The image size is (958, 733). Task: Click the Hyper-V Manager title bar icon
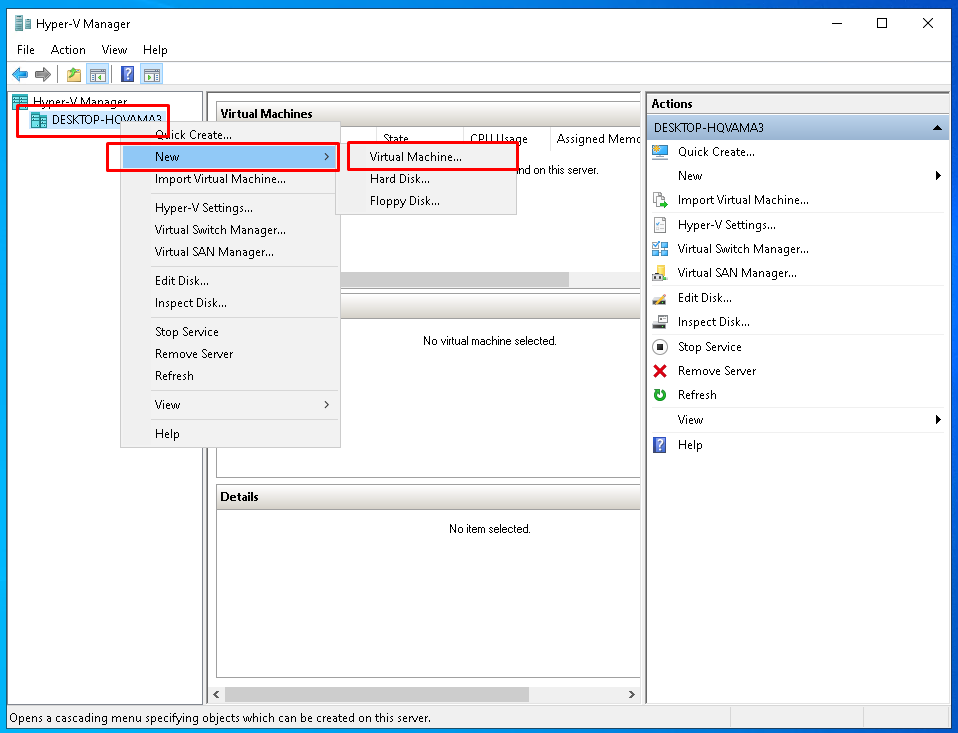[x=23, y=23]
